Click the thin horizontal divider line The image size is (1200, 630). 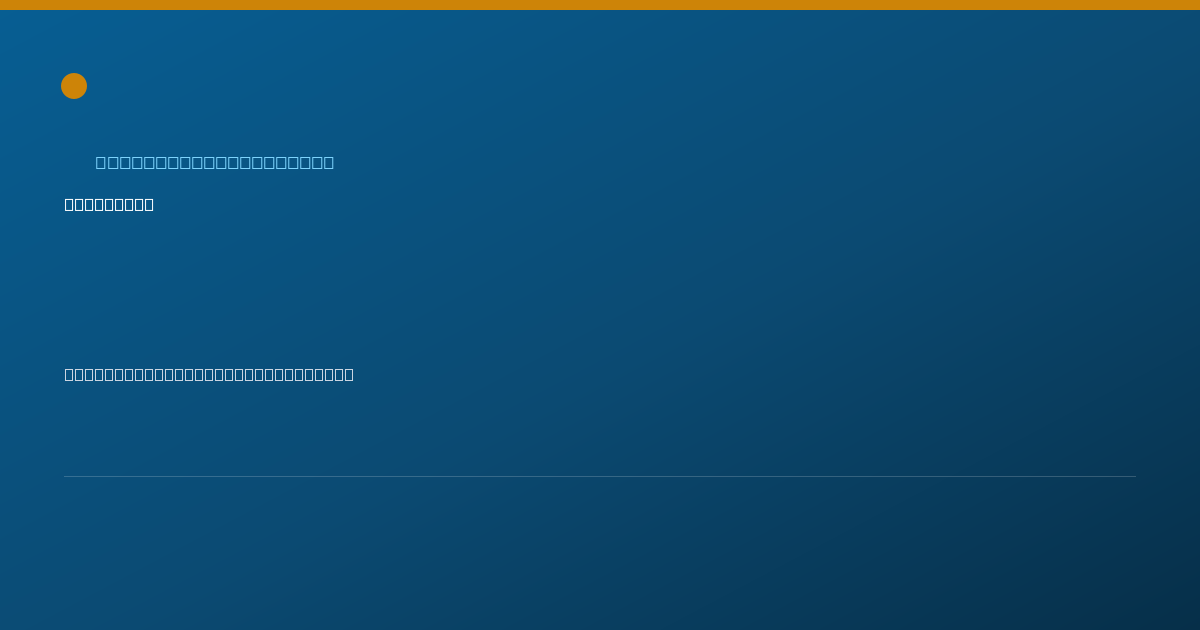coord(600,476)
